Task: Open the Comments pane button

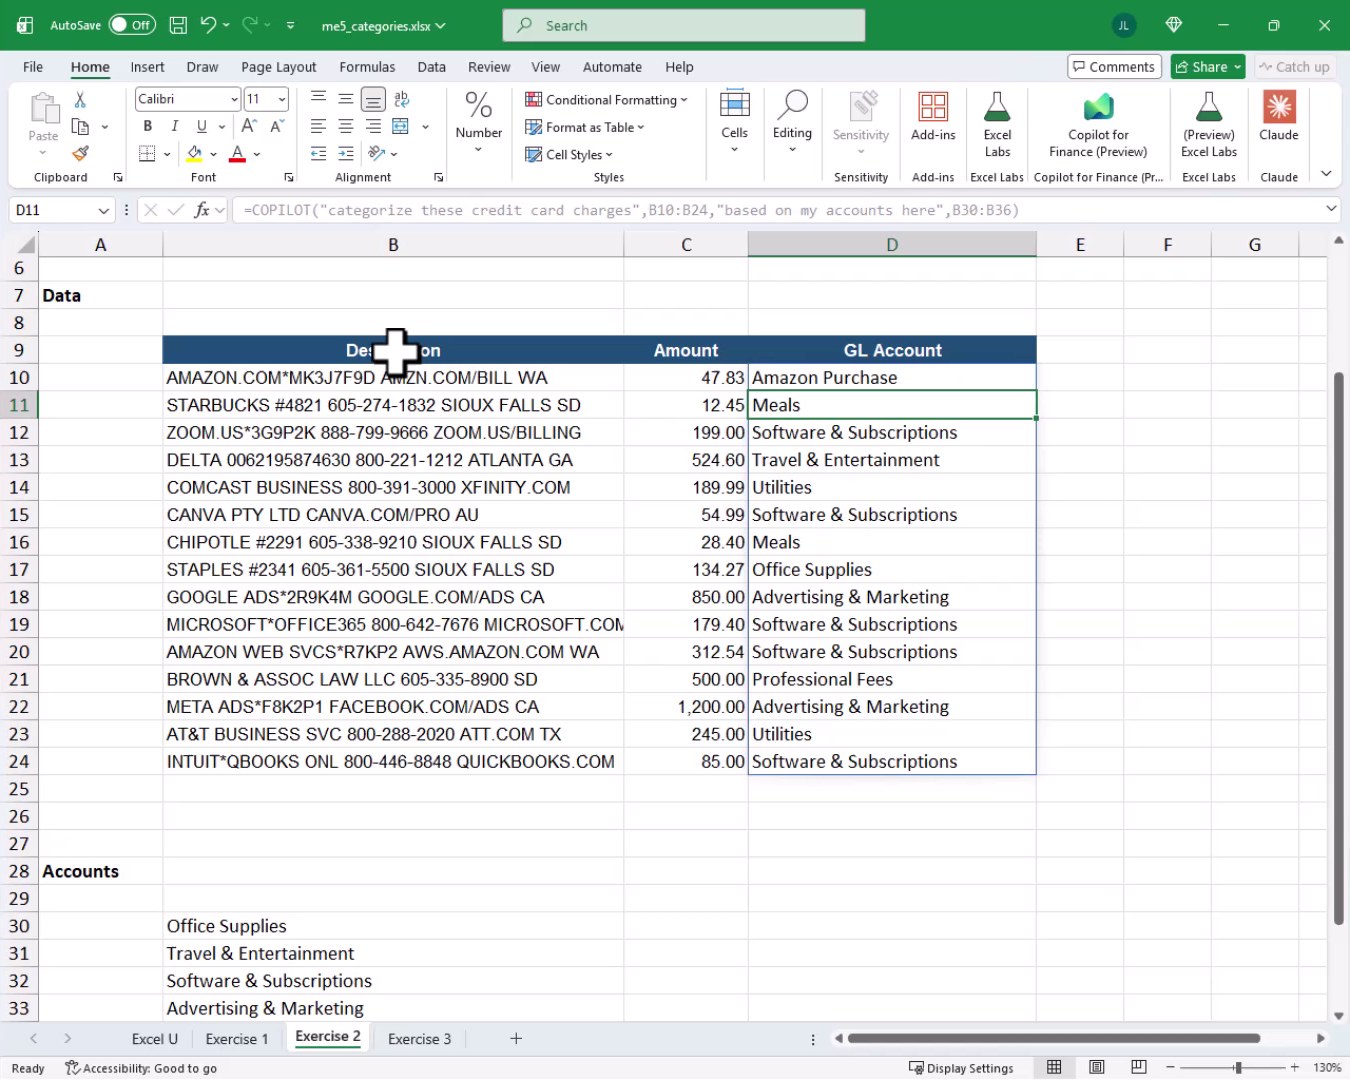Action: click(x=1114, y=67)
